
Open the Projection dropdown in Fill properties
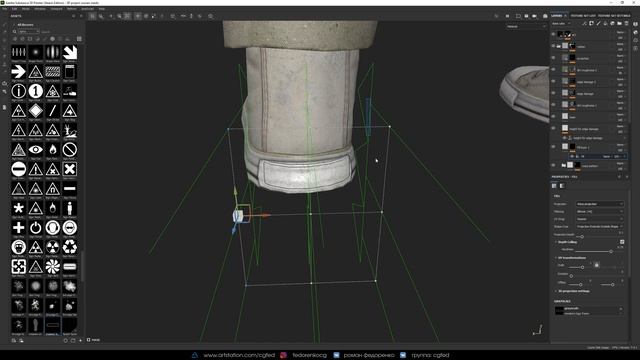[599, 204]
